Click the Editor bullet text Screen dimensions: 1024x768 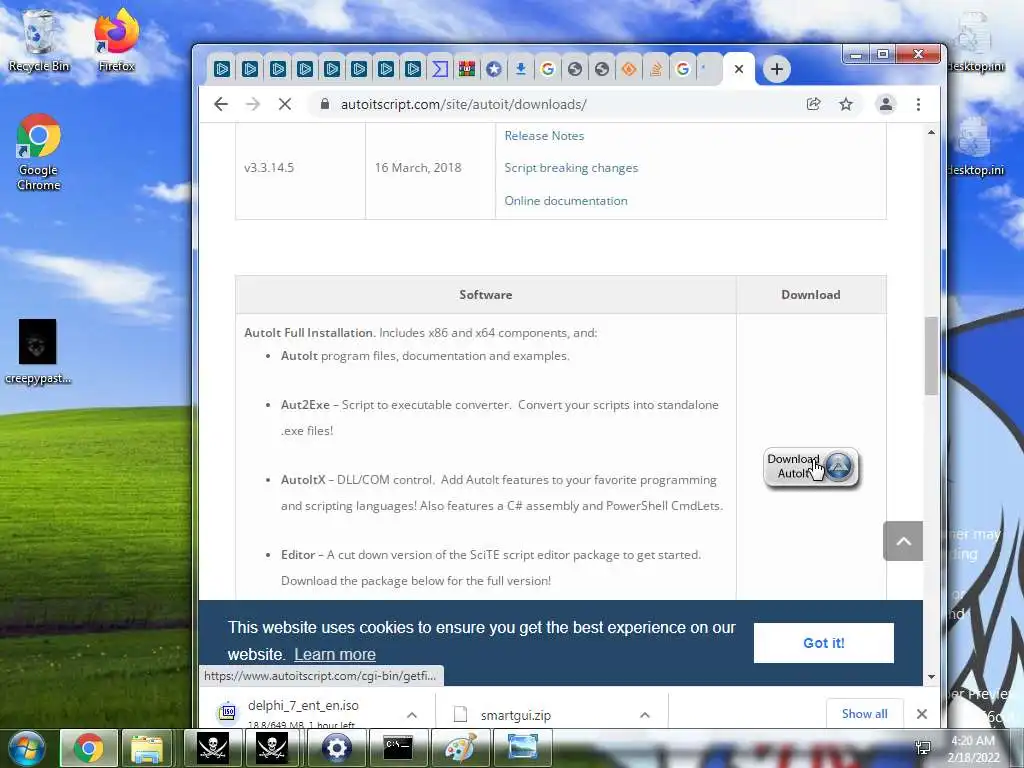click(x=490, y=568)
